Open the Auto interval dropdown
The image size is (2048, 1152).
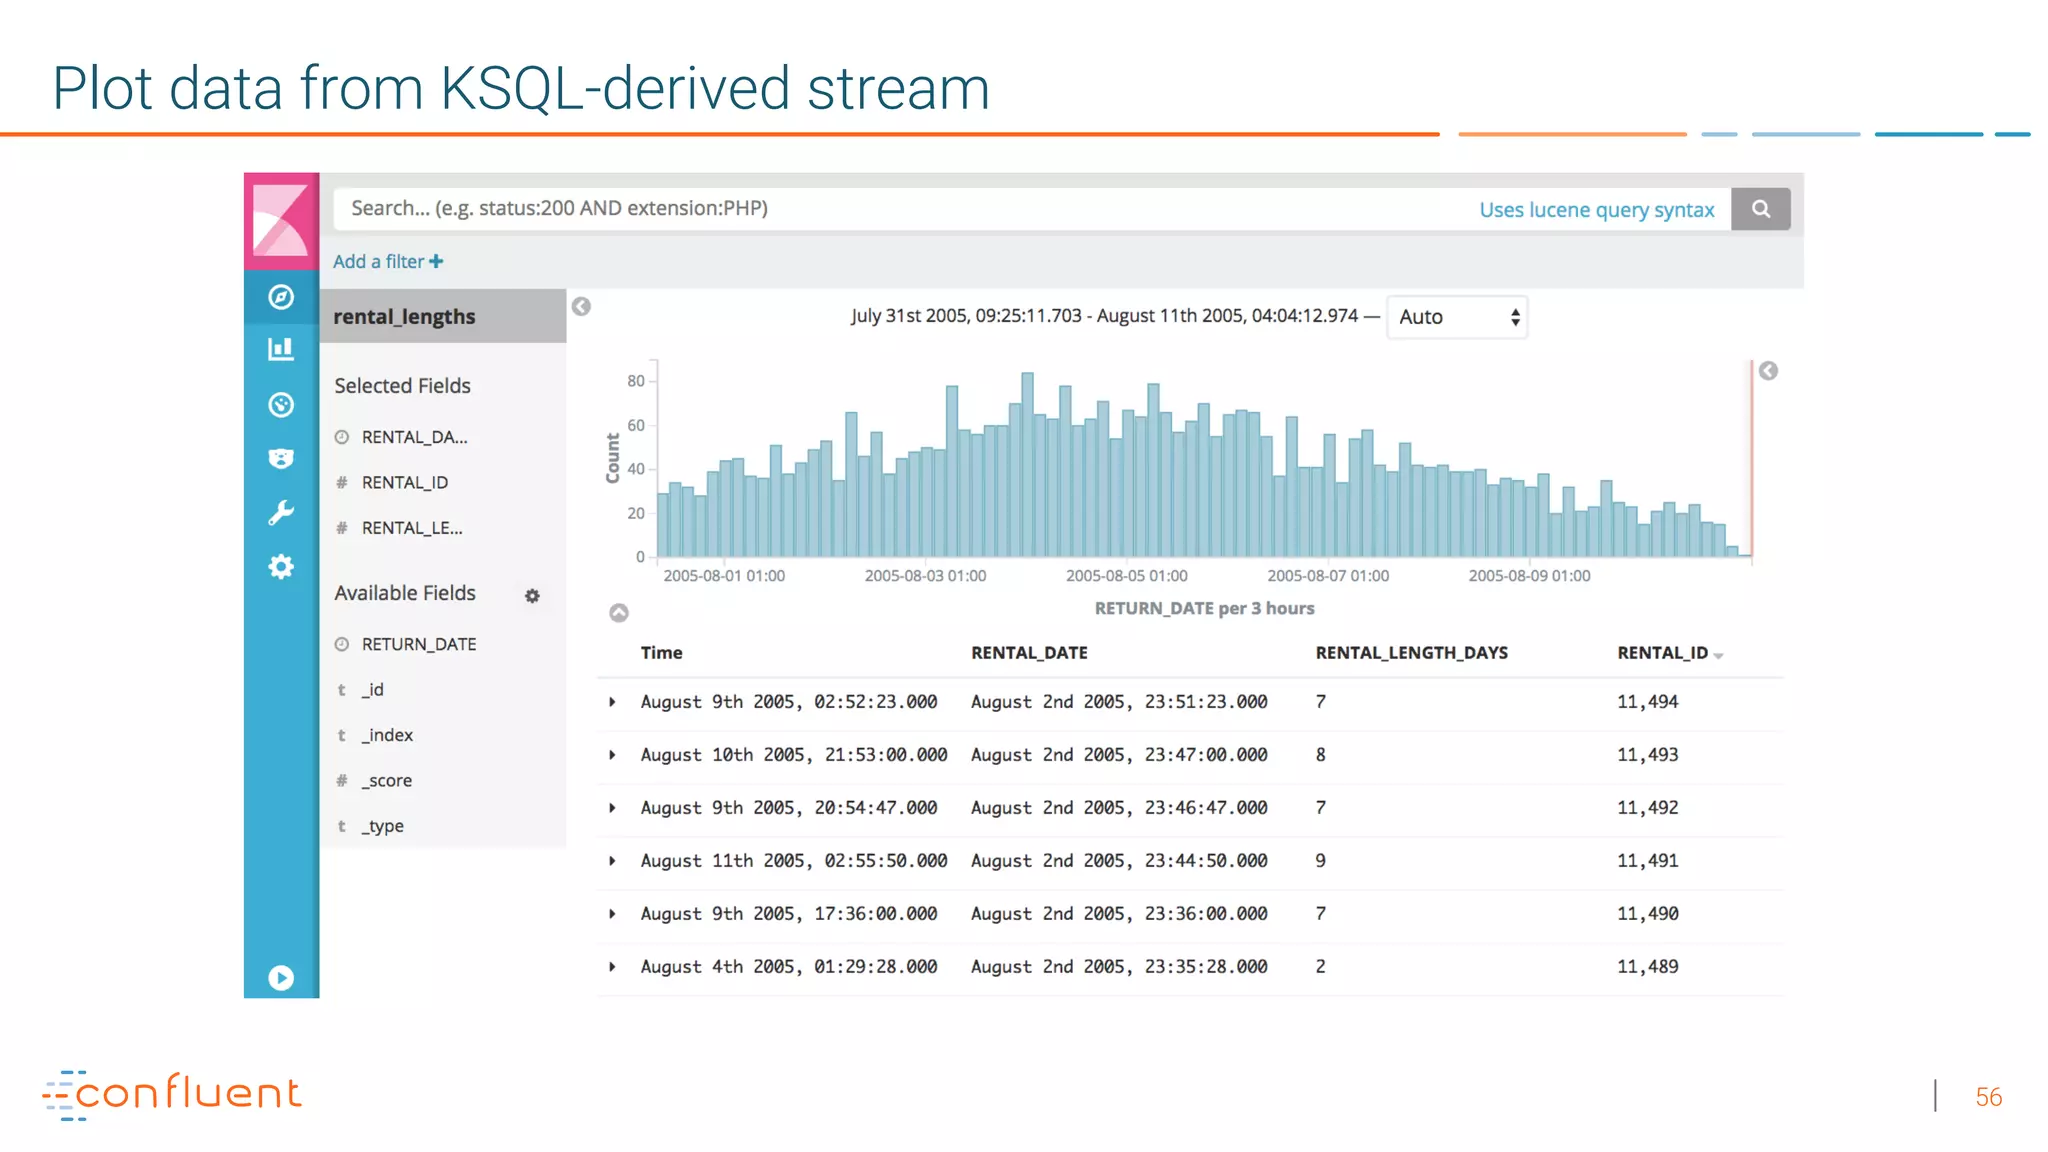(1457, 317)
